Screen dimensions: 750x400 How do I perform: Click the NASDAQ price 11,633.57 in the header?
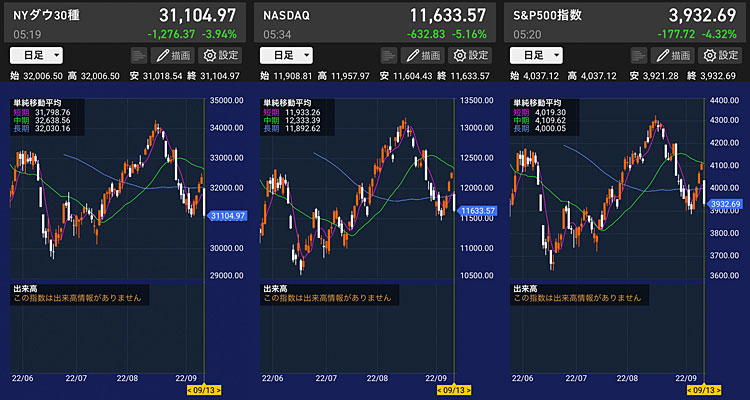pyautogui.click(x=448, y=15)
